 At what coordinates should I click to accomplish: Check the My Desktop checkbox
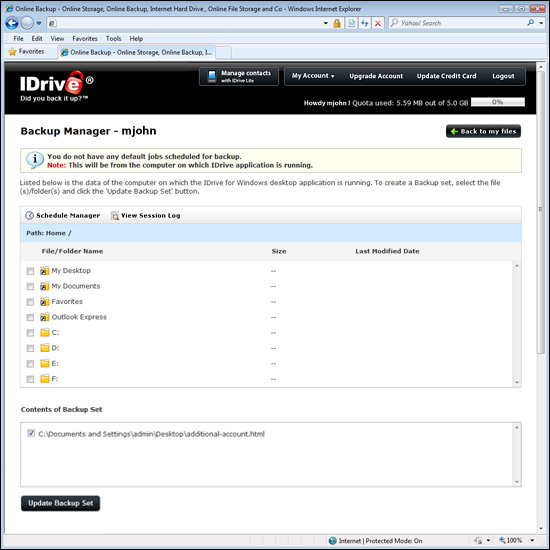click(30, 271)
